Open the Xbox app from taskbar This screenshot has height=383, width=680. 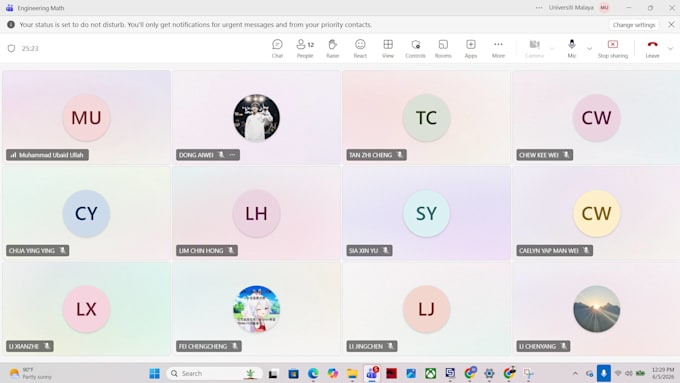click(431, 373)
